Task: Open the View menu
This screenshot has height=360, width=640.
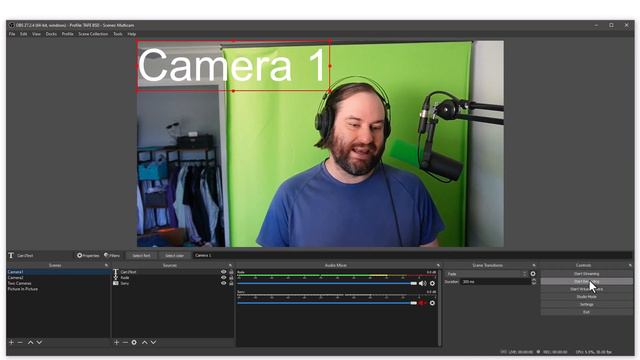Action: pyautogui.click(x=36, y=34)
